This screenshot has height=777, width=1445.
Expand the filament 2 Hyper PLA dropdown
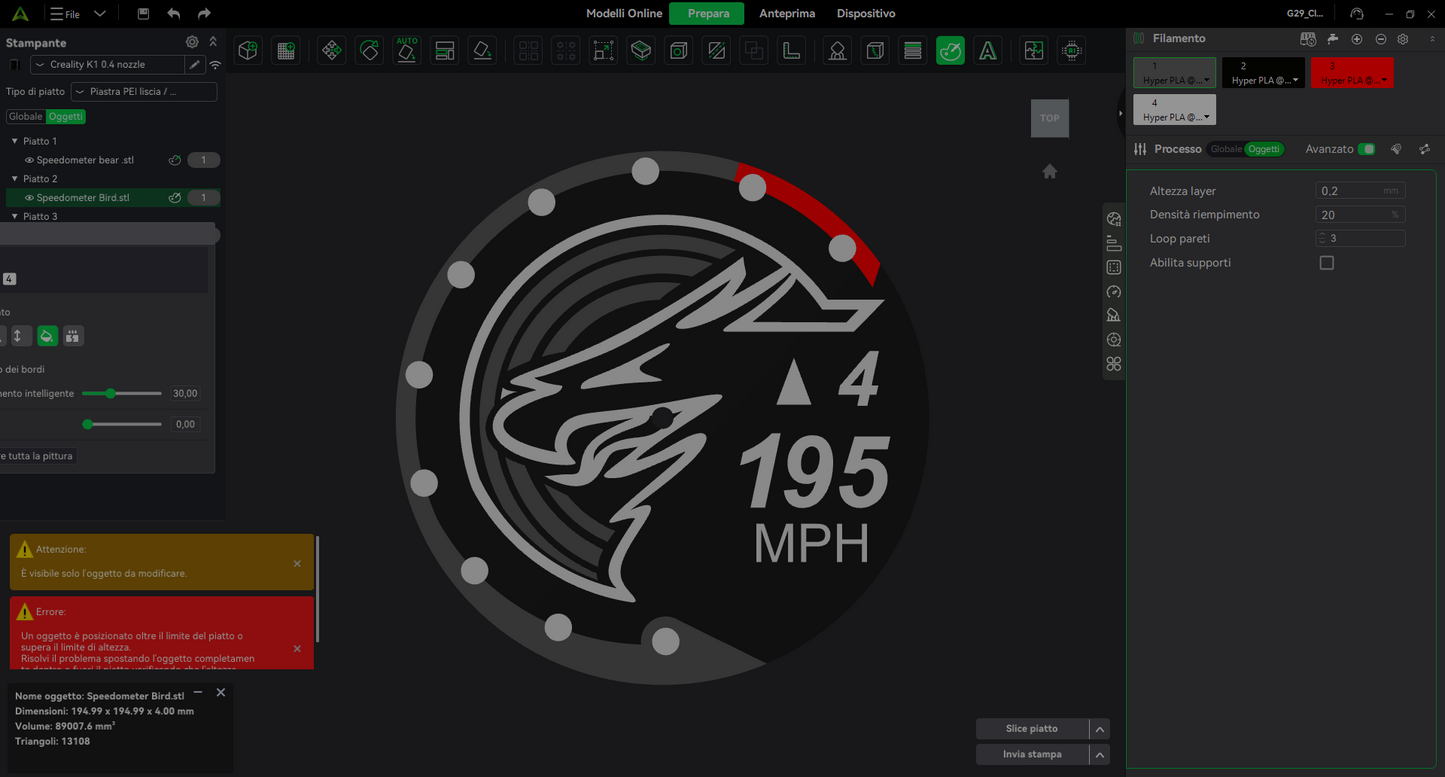click(1296, 82)
